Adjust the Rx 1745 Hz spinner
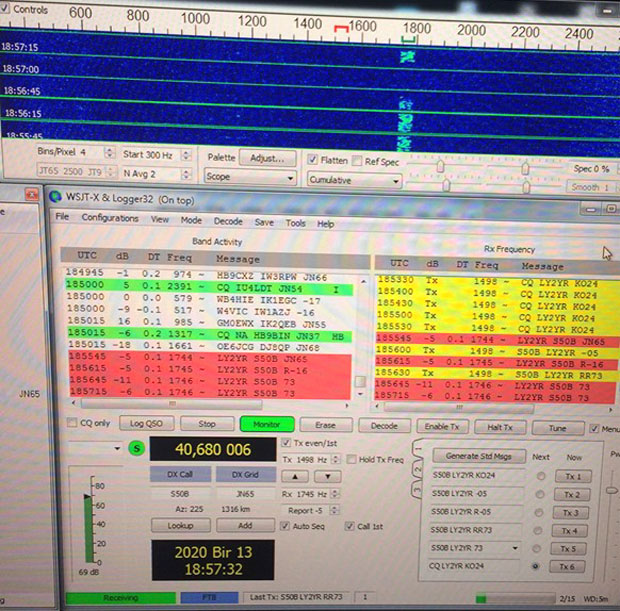 point(335,494)
